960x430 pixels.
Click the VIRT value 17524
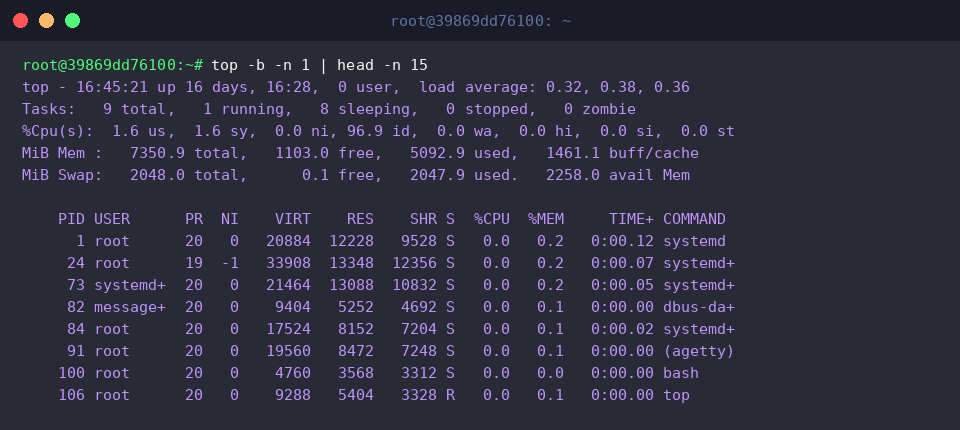[288, 330]
